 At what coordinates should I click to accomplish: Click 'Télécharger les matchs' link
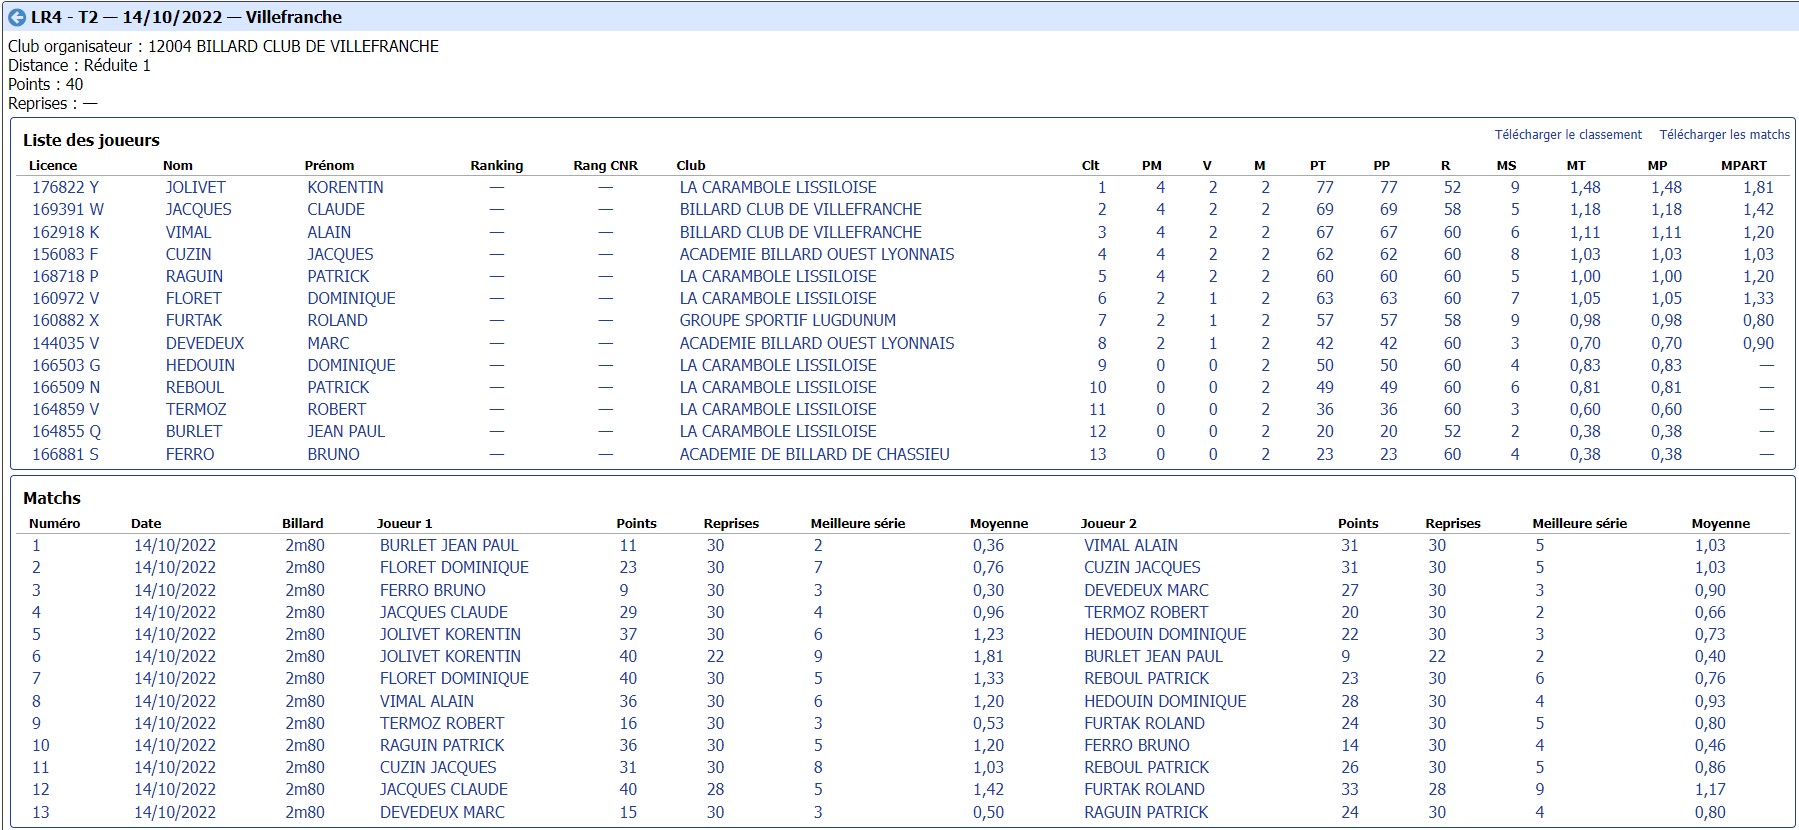point(1724,135)
